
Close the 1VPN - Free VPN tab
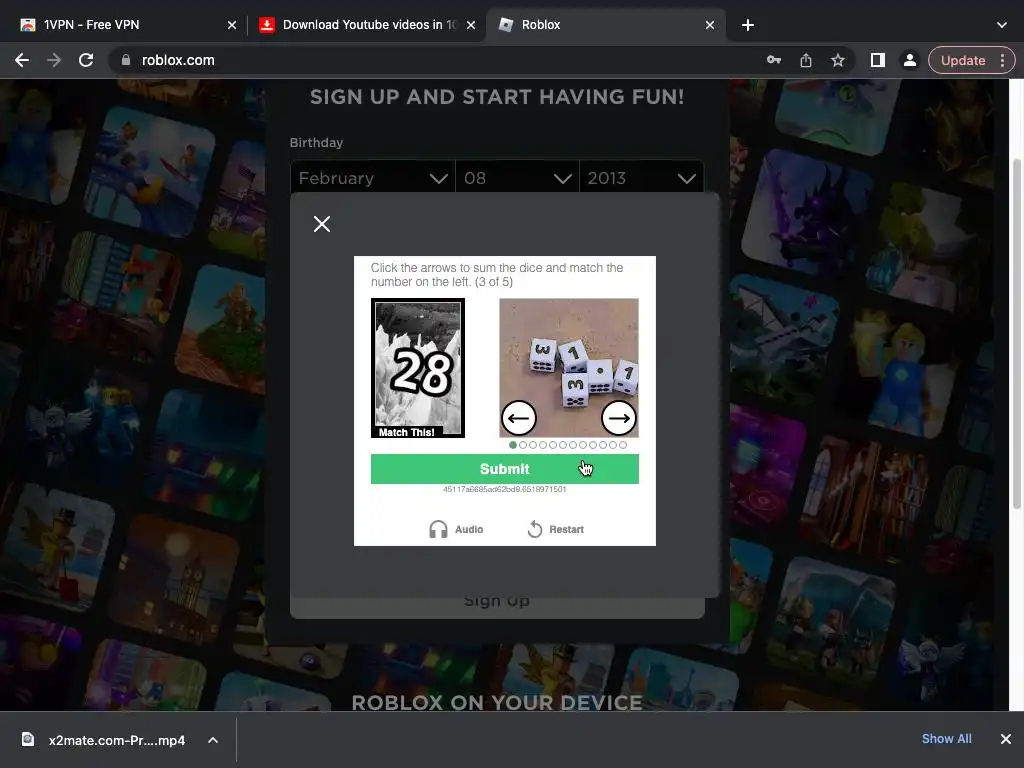click(x=232, y=25)
